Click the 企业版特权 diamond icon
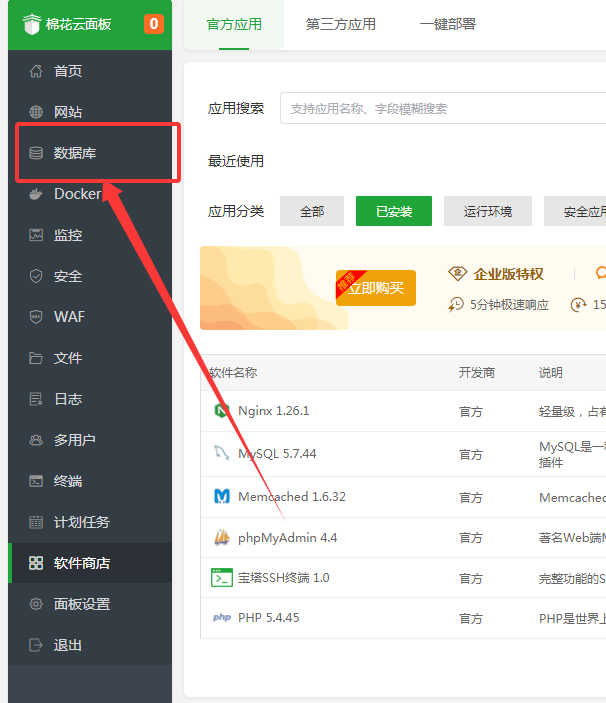The width and height of the screenshot is (606, 703). click(x=458, y=273)
